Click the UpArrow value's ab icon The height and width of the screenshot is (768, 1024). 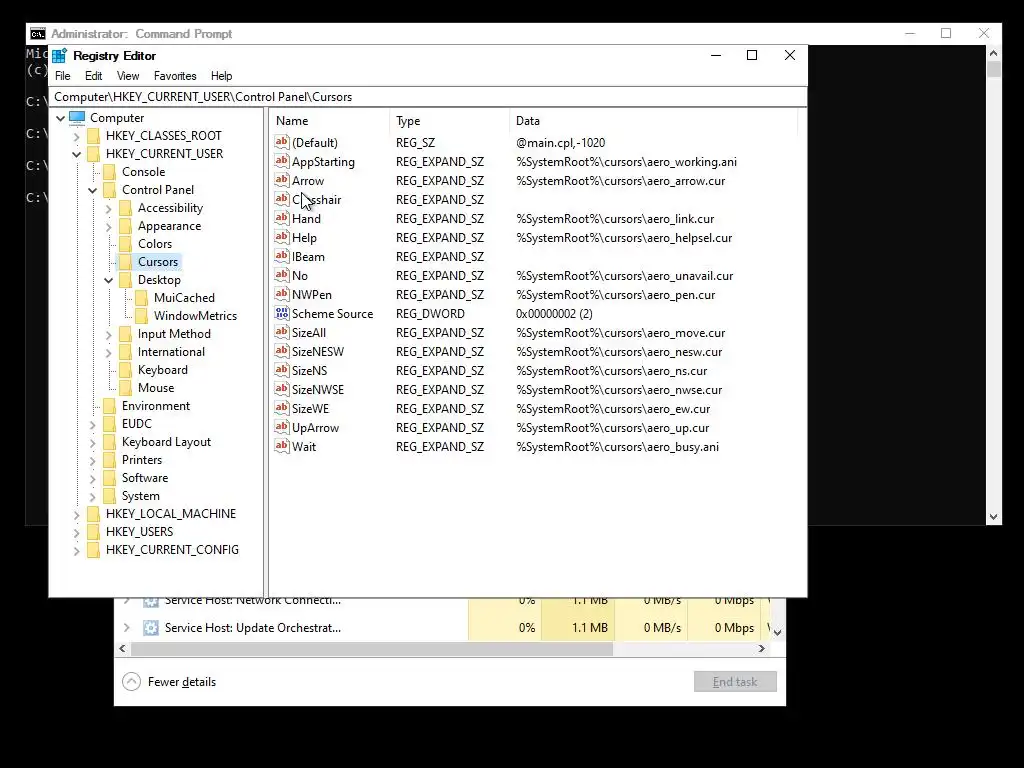click(281, 427)
